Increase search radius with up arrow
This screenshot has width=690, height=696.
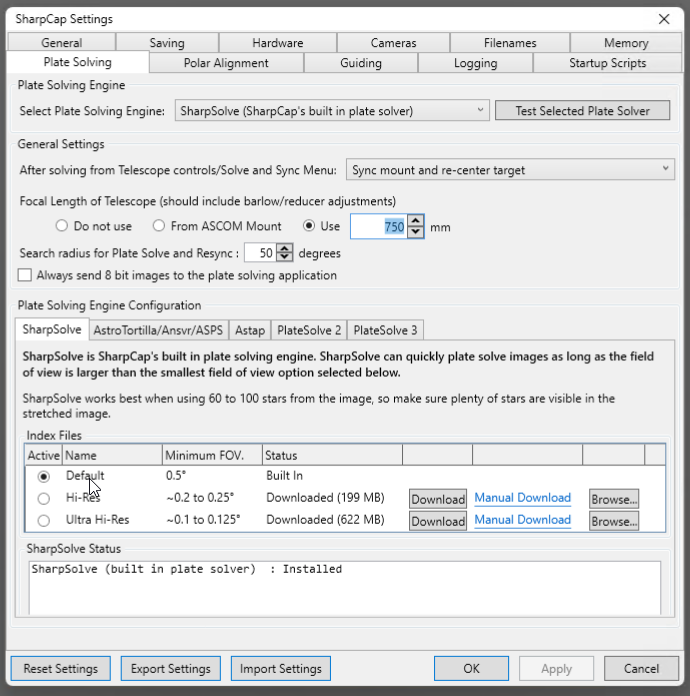(x=285, y=249)
